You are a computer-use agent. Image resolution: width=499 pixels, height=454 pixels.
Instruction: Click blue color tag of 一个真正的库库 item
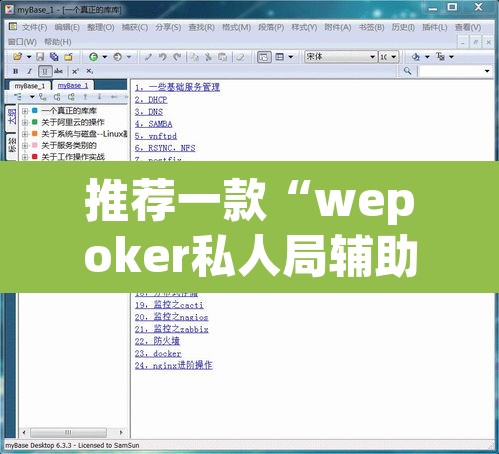pyautogui.click(x=35, y=110)
